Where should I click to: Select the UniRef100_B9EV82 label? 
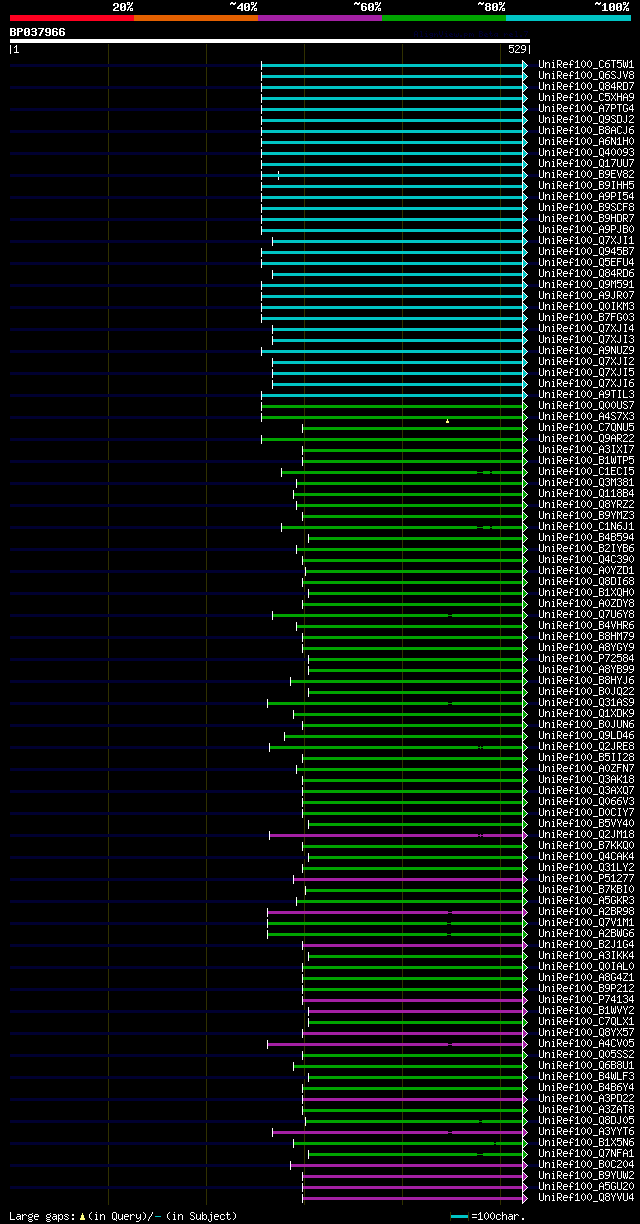tap(586, 174)
